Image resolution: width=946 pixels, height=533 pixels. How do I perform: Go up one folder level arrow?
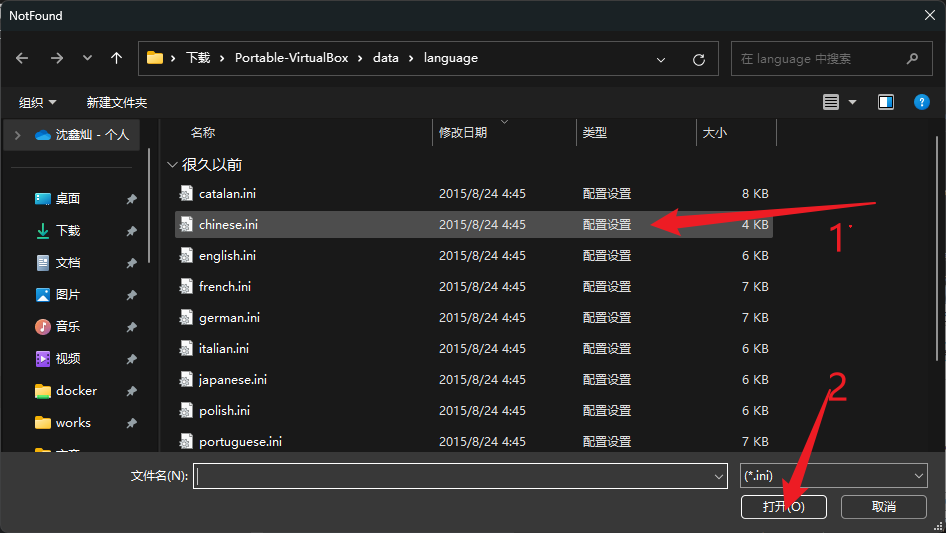point(116,59)
